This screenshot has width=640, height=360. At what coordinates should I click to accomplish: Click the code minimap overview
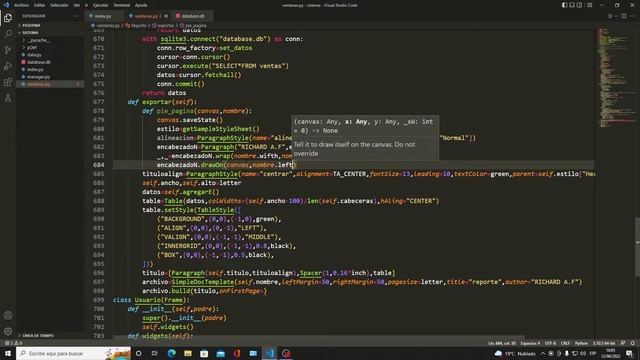point(616,78)
